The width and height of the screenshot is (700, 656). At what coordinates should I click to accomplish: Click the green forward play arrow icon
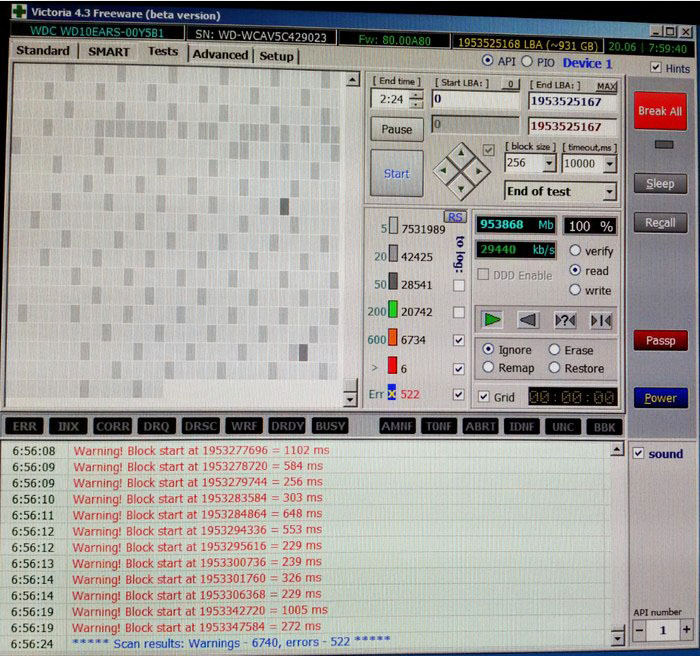491,320
